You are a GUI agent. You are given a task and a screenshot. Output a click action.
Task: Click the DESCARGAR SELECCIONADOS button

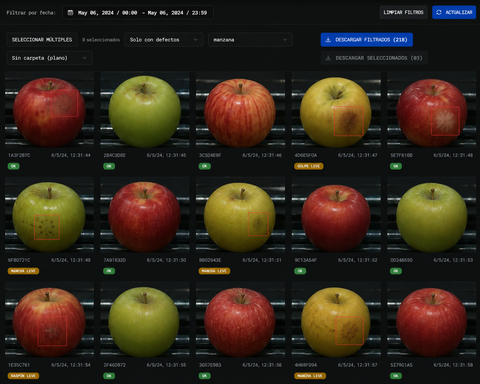coord(374,58)
